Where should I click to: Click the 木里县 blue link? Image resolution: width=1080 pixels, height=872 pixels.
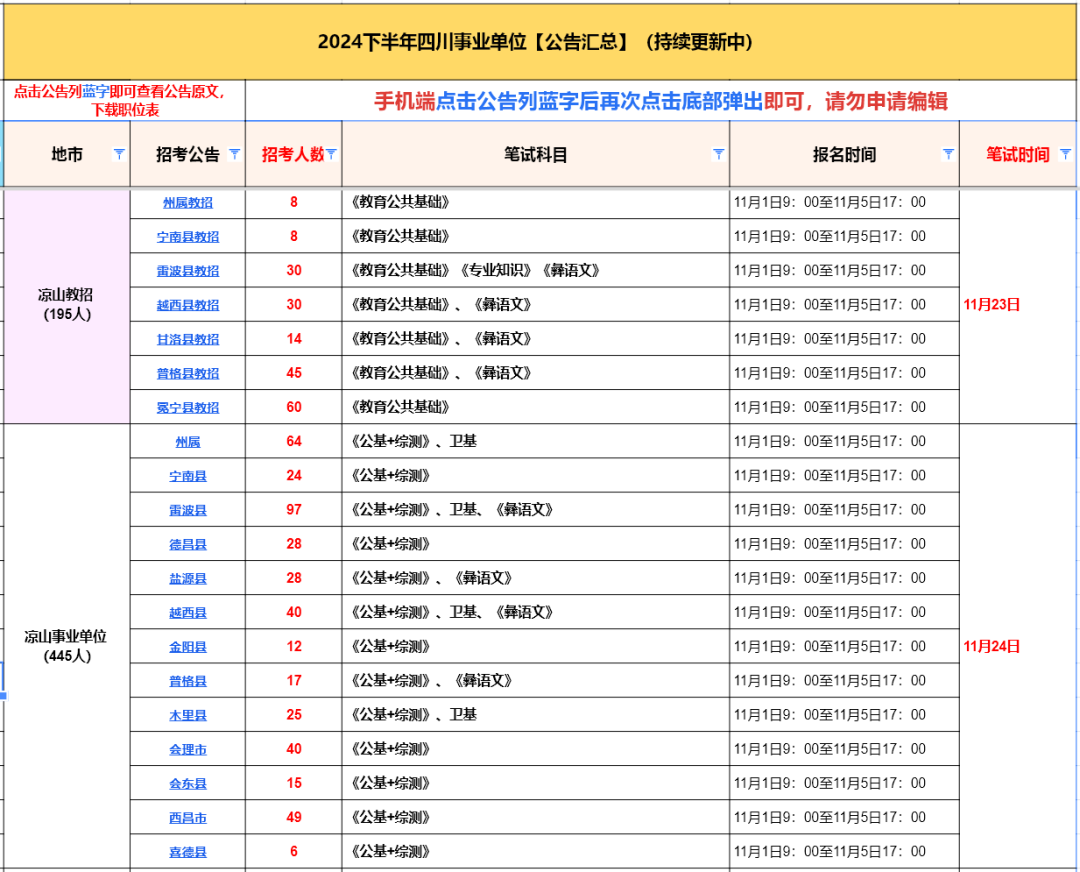tap(188, 715)
